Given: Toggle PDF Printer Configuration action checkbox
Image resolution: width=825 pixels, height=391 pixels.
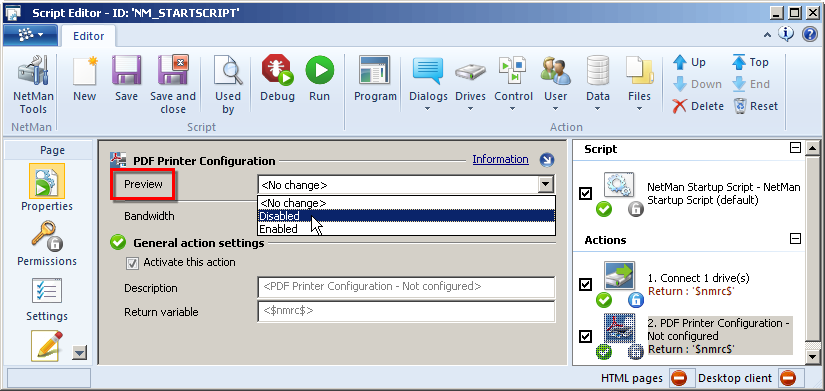Looking at the screenshot, I should point(585,336).
